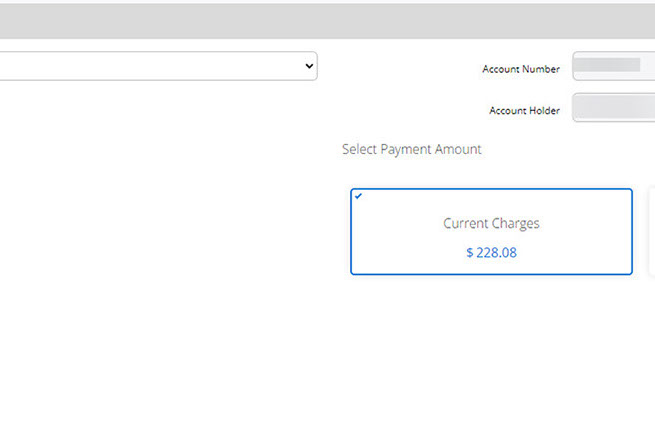Click the "Account Number" label
Viewport: 655px width, 421px height.
pyautogui.click(x=520, y=69)
